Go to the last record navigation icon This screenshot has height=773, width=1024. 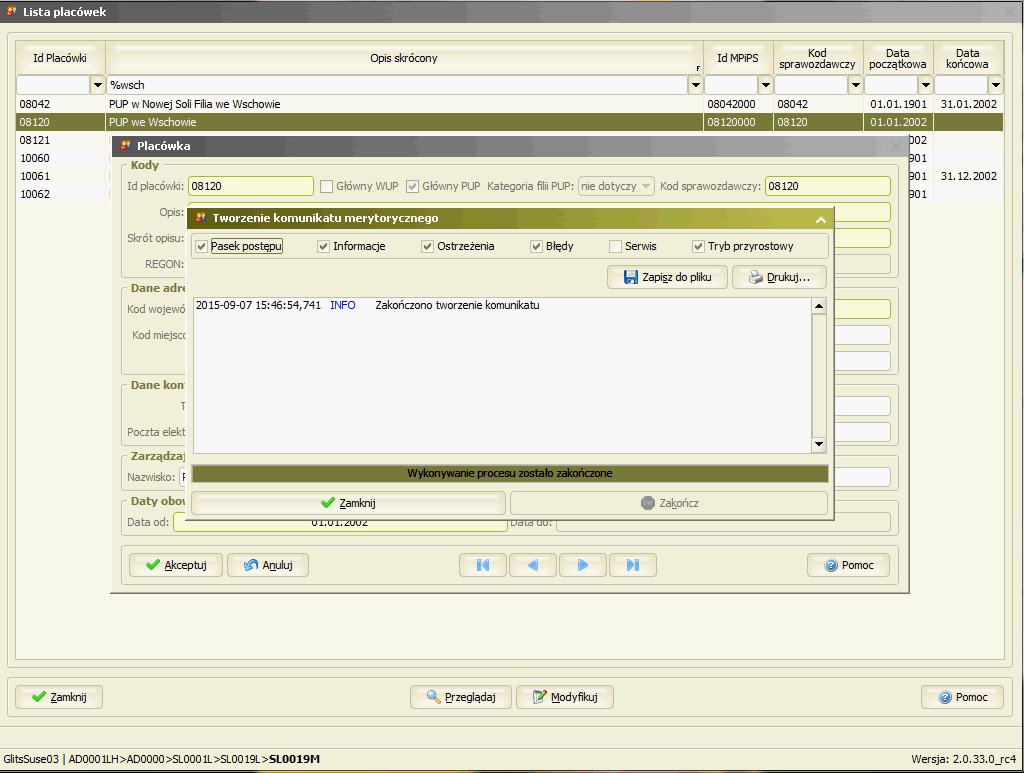tap(633, 565)
